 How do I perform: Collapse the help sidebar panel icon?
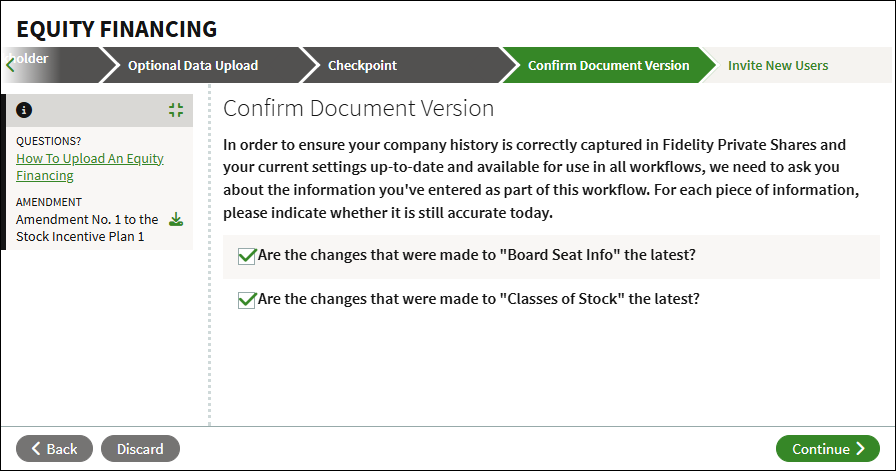tap(176, 110)
